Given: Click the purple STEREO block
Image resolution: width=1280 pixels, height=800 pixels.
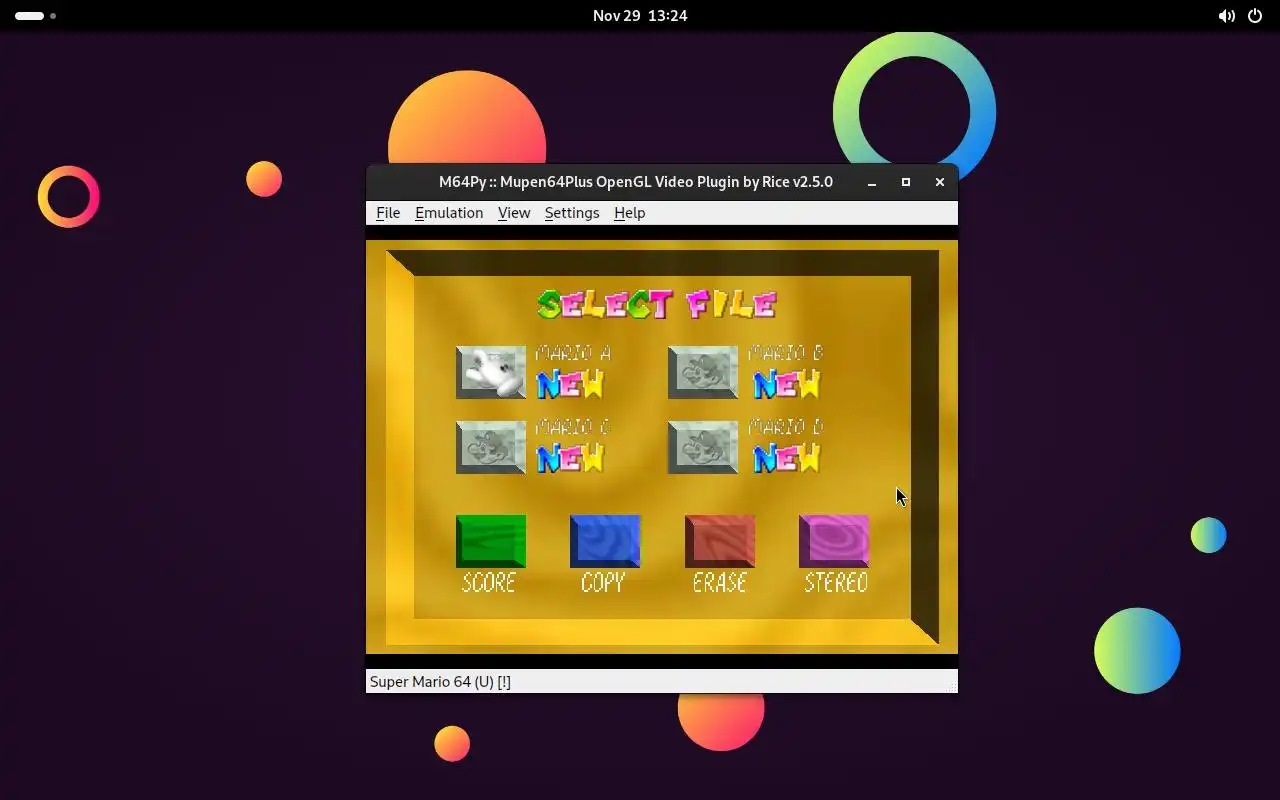Looking at the screenshot, I should click(834, 541).
